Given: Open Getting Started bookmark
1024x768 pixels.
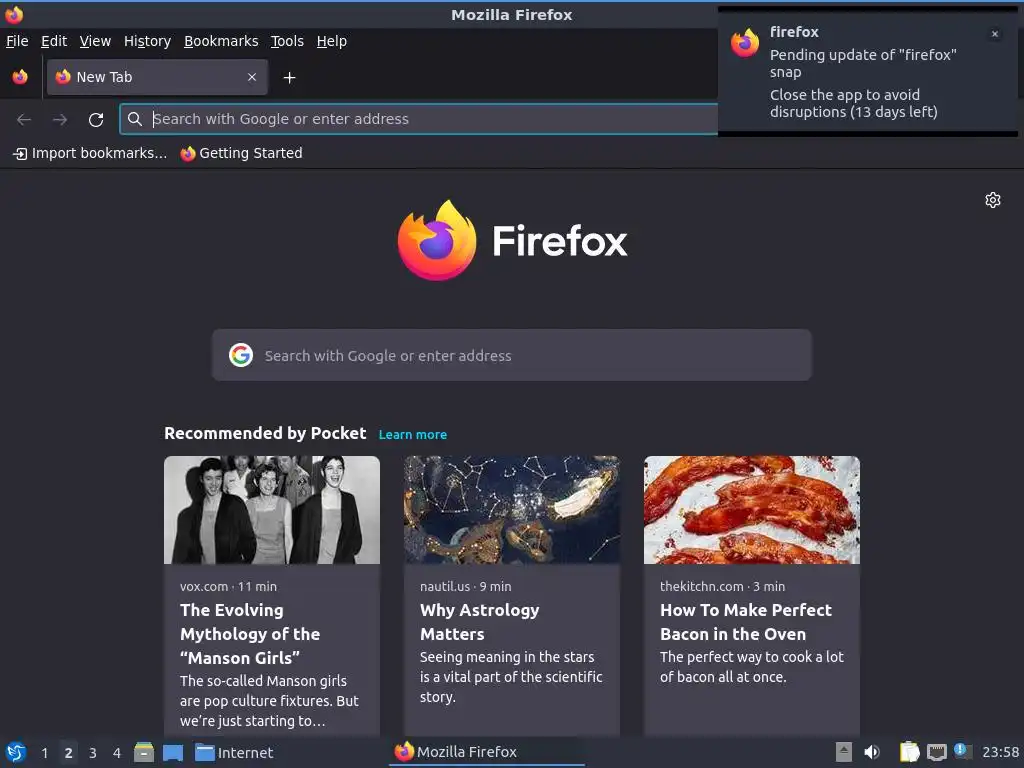Looking at the screenshot, I should pos(242,153).
